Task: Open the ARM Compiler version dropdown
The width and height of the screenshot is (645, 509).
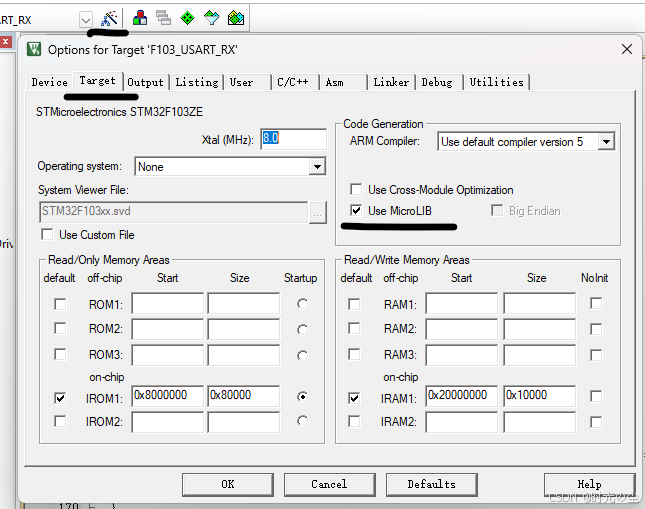Action: [606, 142]
